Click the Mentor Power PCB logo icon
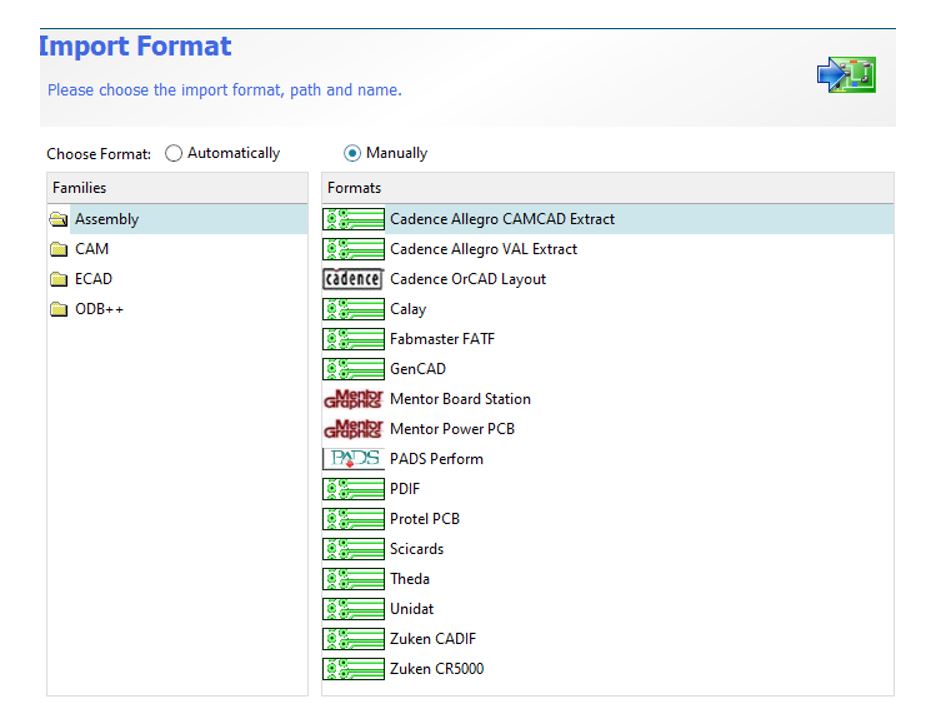 [353, 428]
